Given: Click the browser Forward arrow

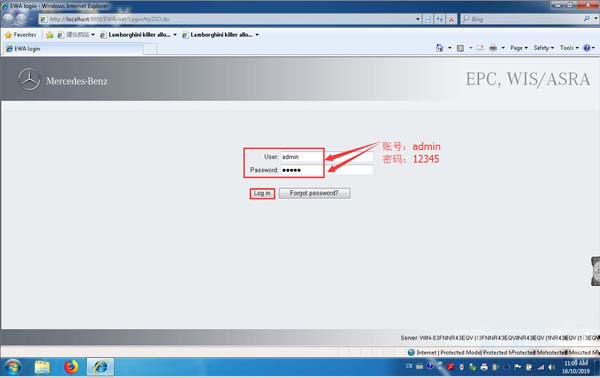Looking at the screenshot, I should tap(22, 19).
